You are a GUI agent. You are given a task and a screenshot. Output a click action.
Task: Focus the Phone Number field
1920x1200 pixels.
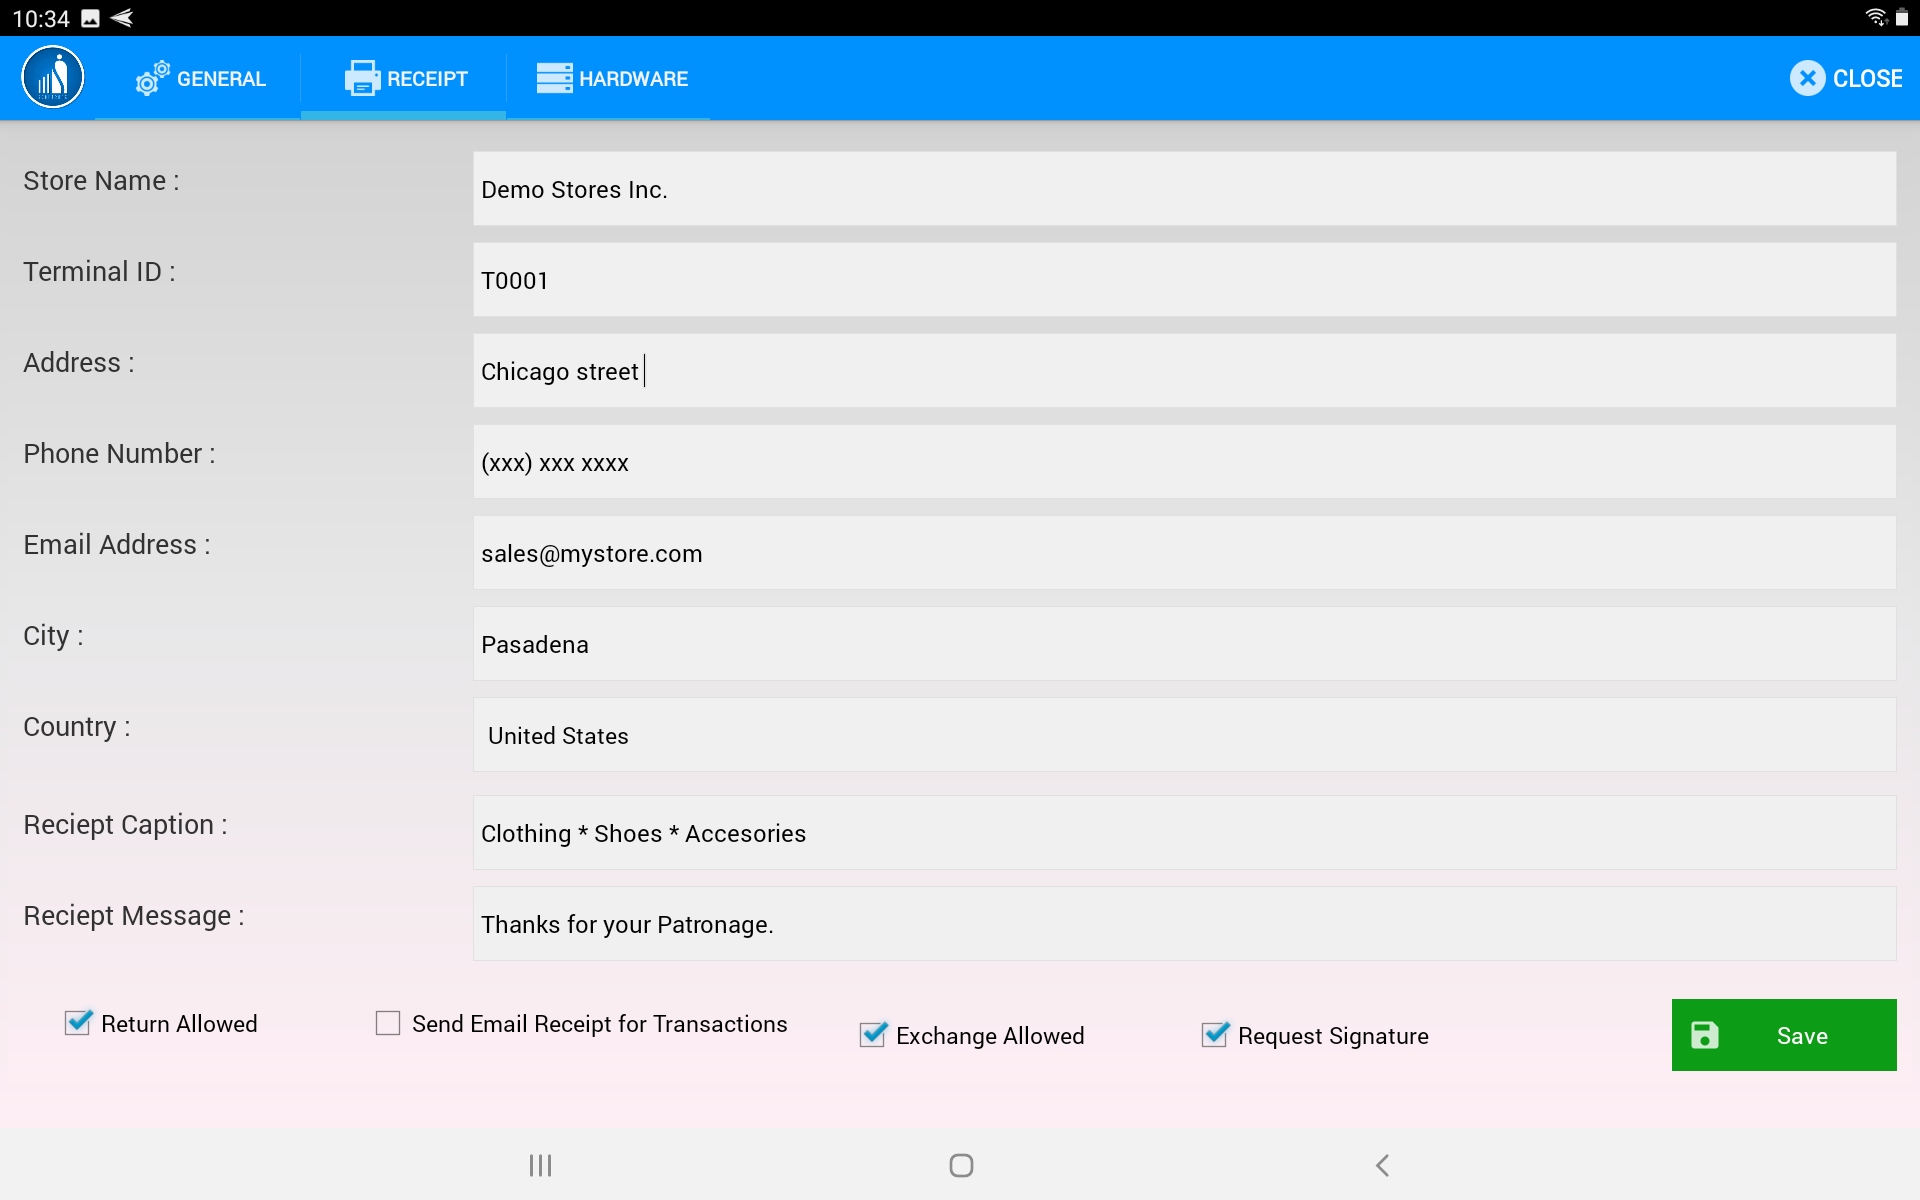click(x=1184, y=463)
